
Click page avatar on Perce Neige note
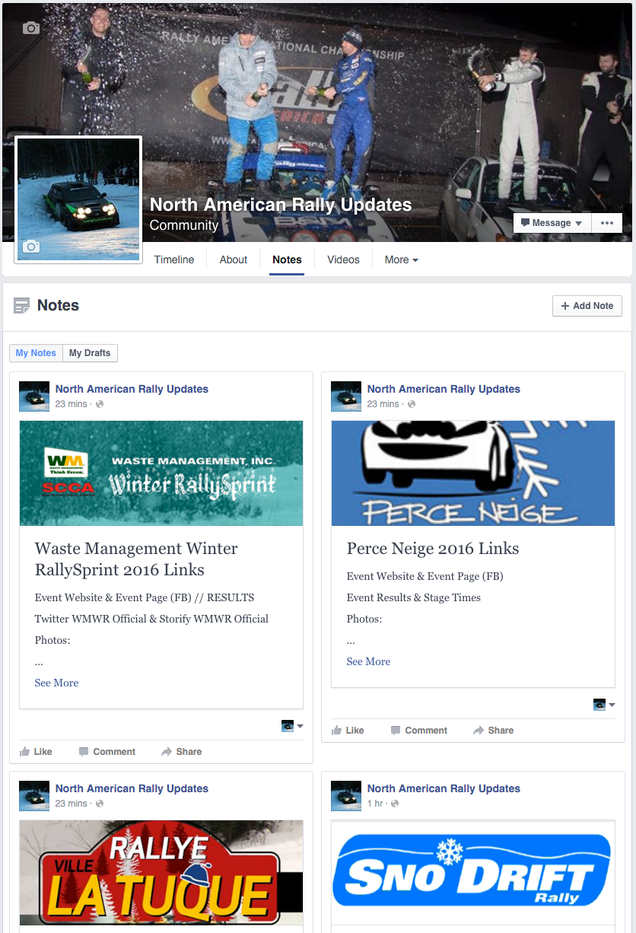(346, 396)
